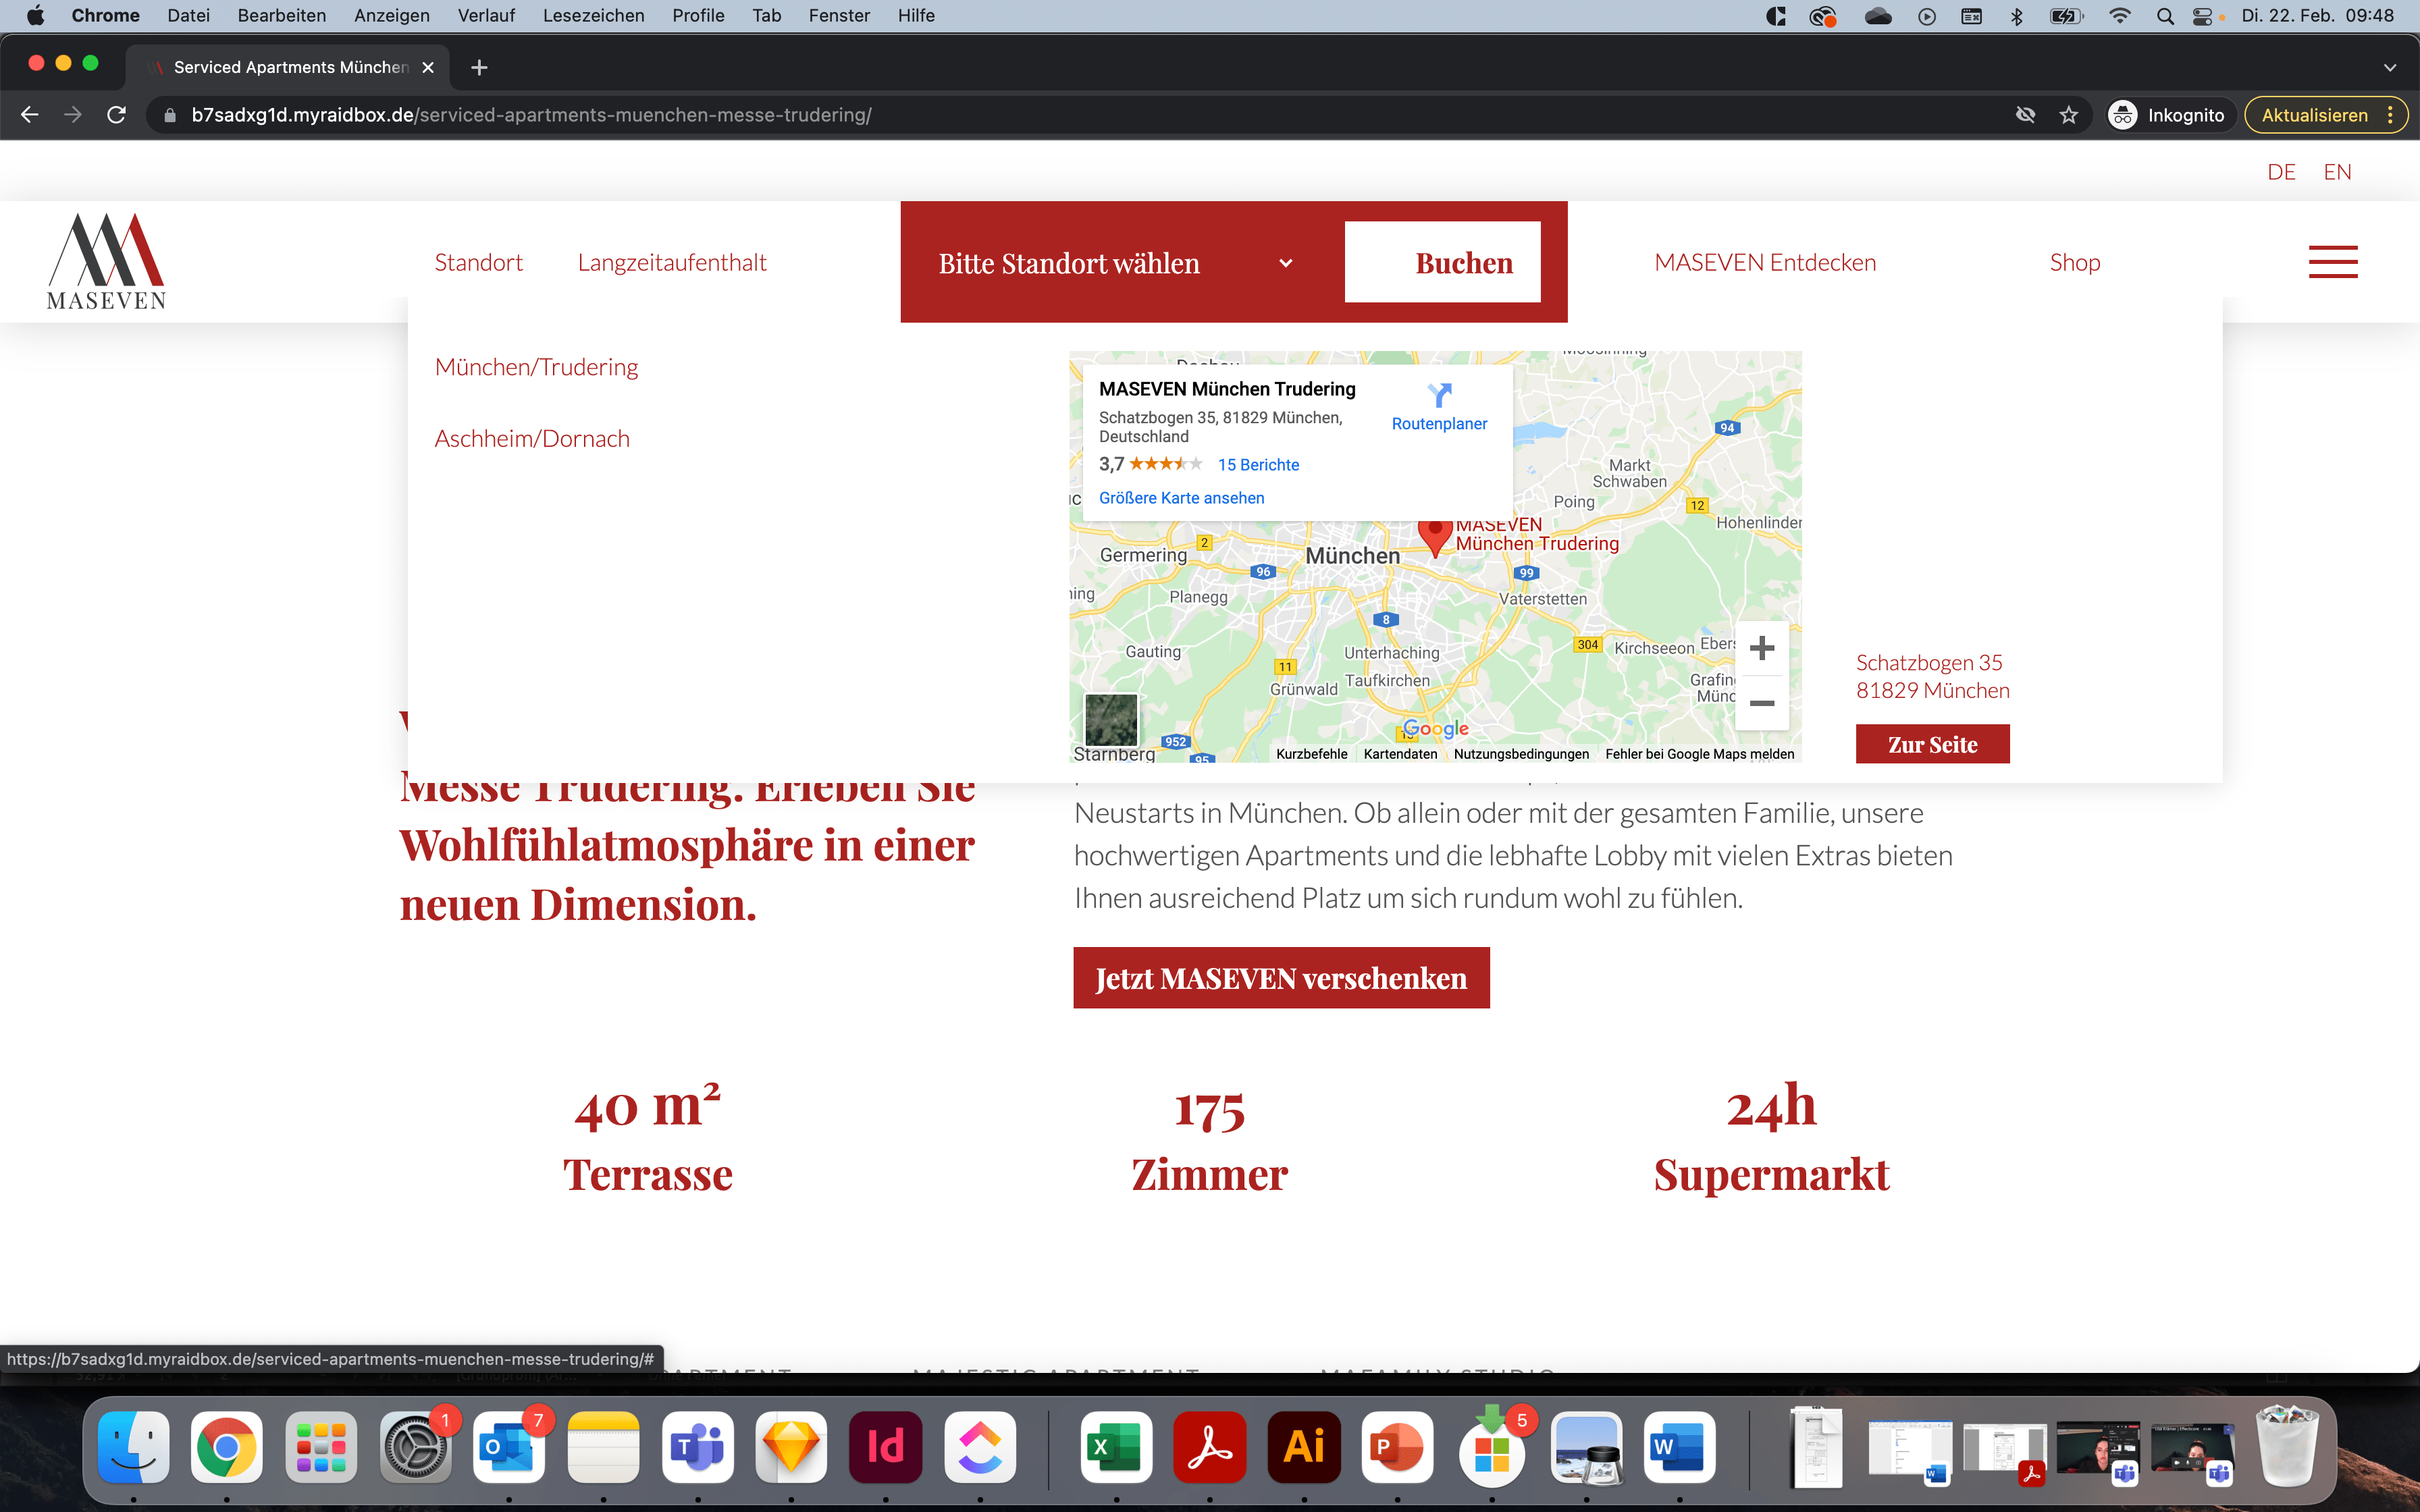Click the MASEVEN logo
2420x1512 pixels.
coord(106,261)
